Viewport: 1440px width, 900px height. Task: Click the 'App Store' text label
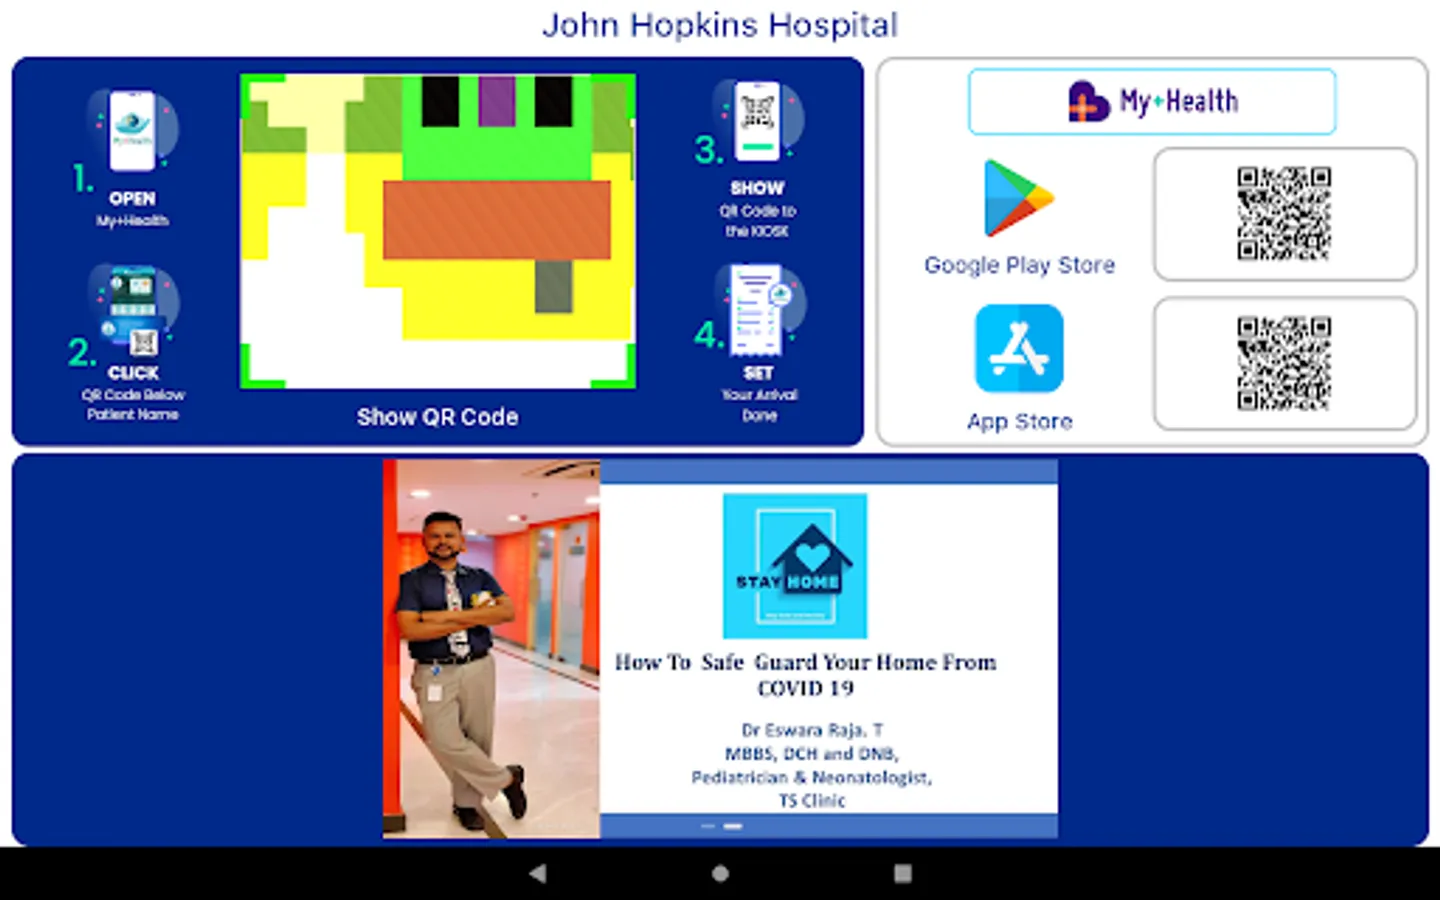[x=1019, y=422]
